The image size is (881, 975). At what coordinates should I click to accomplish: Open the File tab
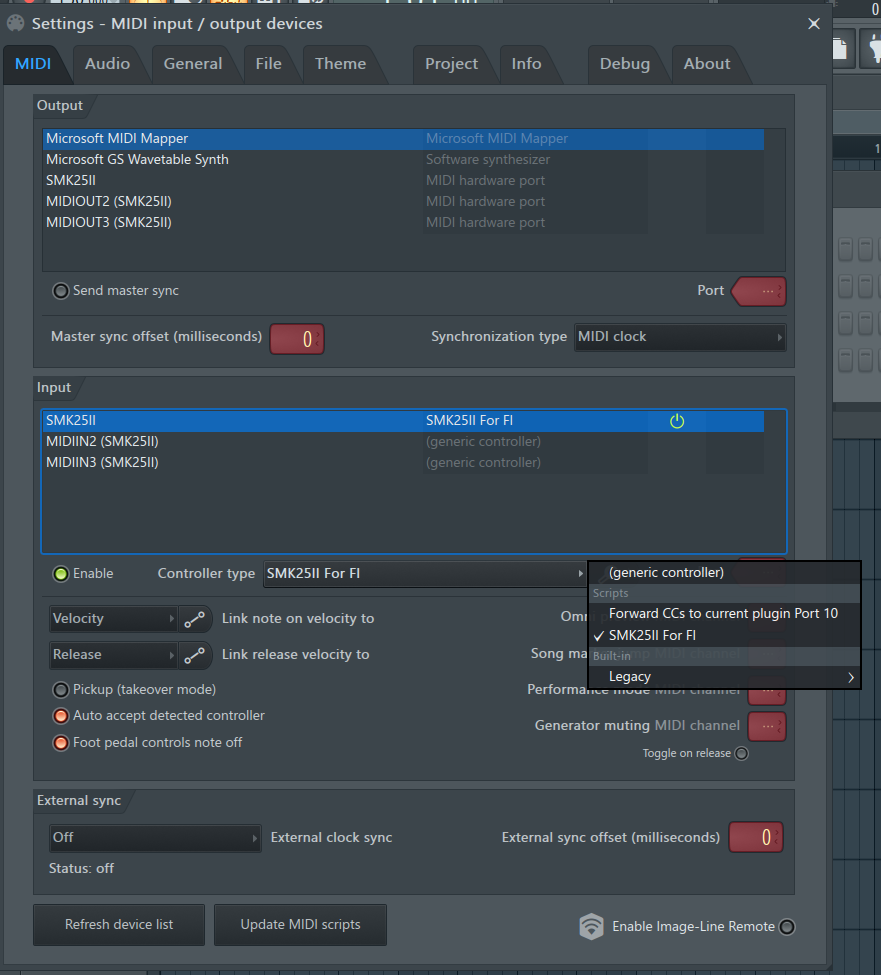point(269,63)
